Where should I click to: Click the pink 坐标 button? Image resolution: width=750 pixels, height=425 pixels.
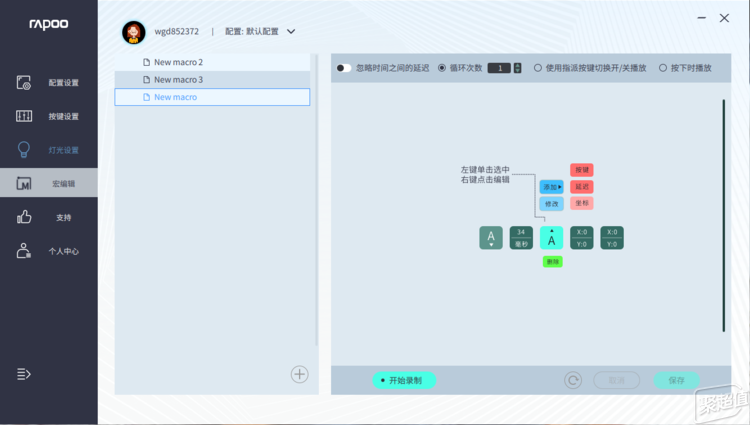coord(582,203)
